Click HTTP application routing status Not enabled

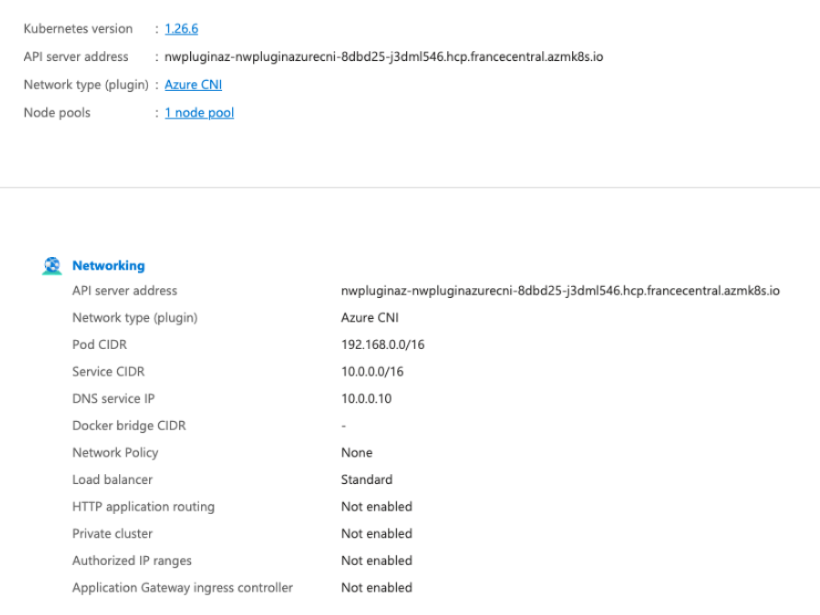pyautogui.click(x=376, y=506)
